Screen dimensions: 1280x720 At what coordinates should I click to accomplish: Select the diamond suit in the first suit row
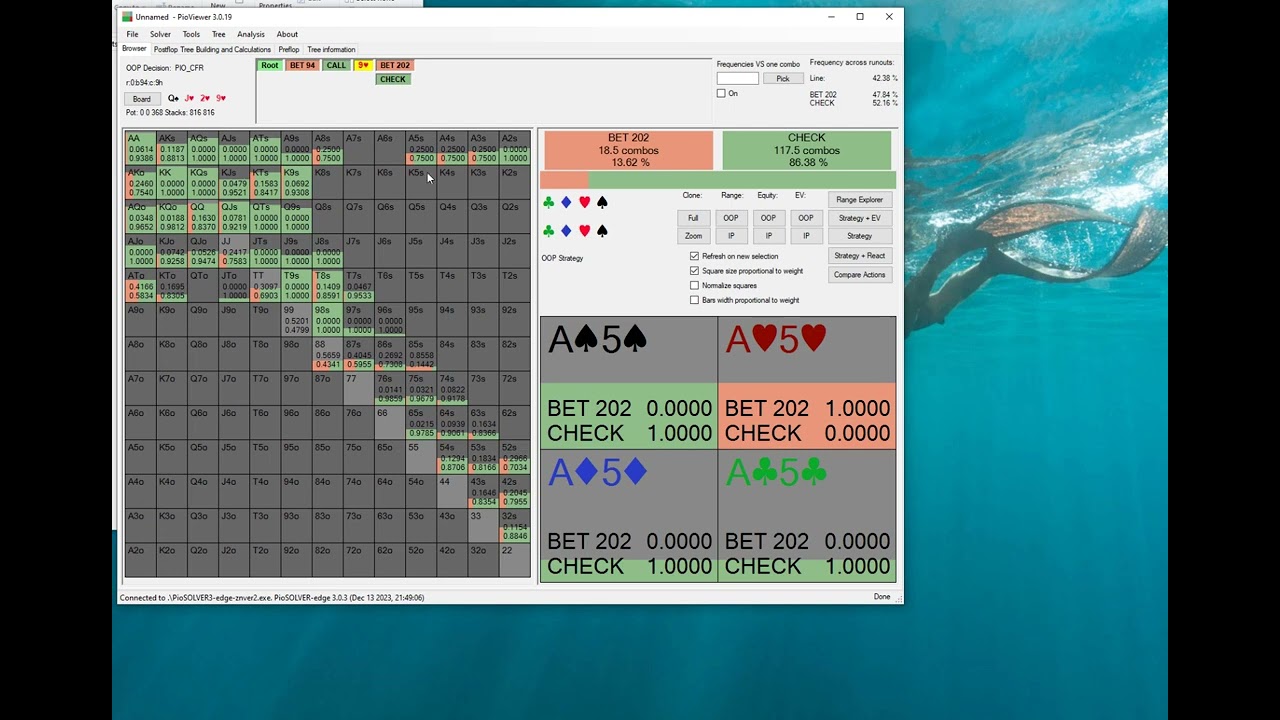coord(566,203)
